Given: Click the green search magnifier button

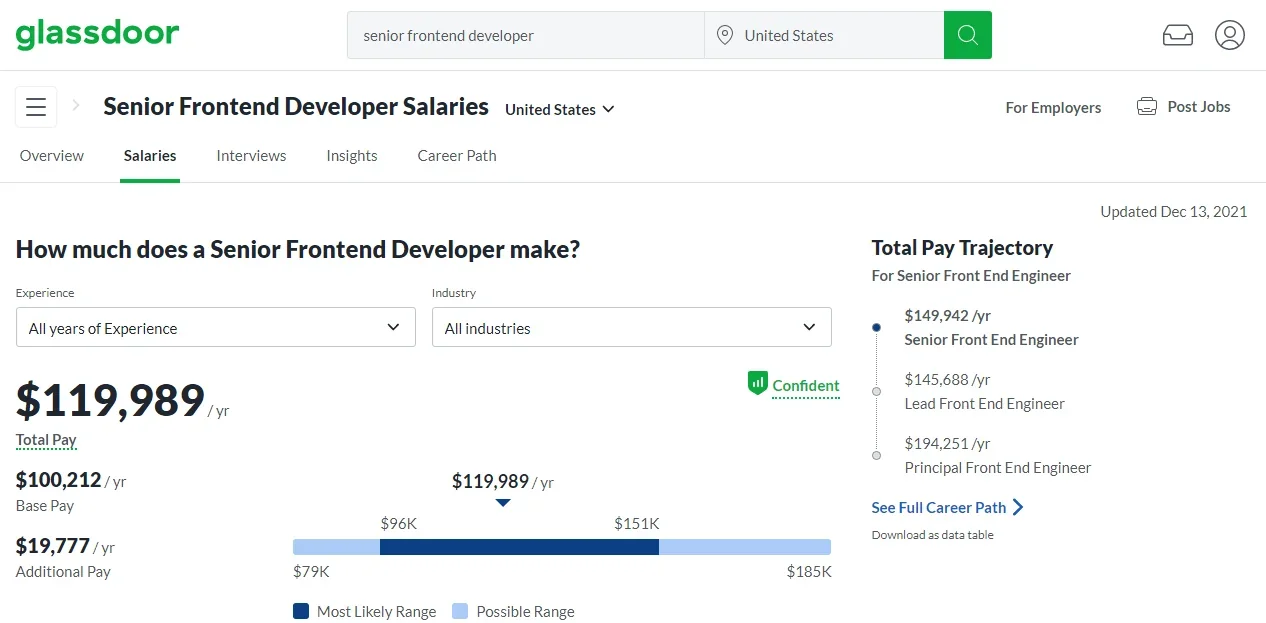Looking at the screenshot, I should tap(967, 35).
